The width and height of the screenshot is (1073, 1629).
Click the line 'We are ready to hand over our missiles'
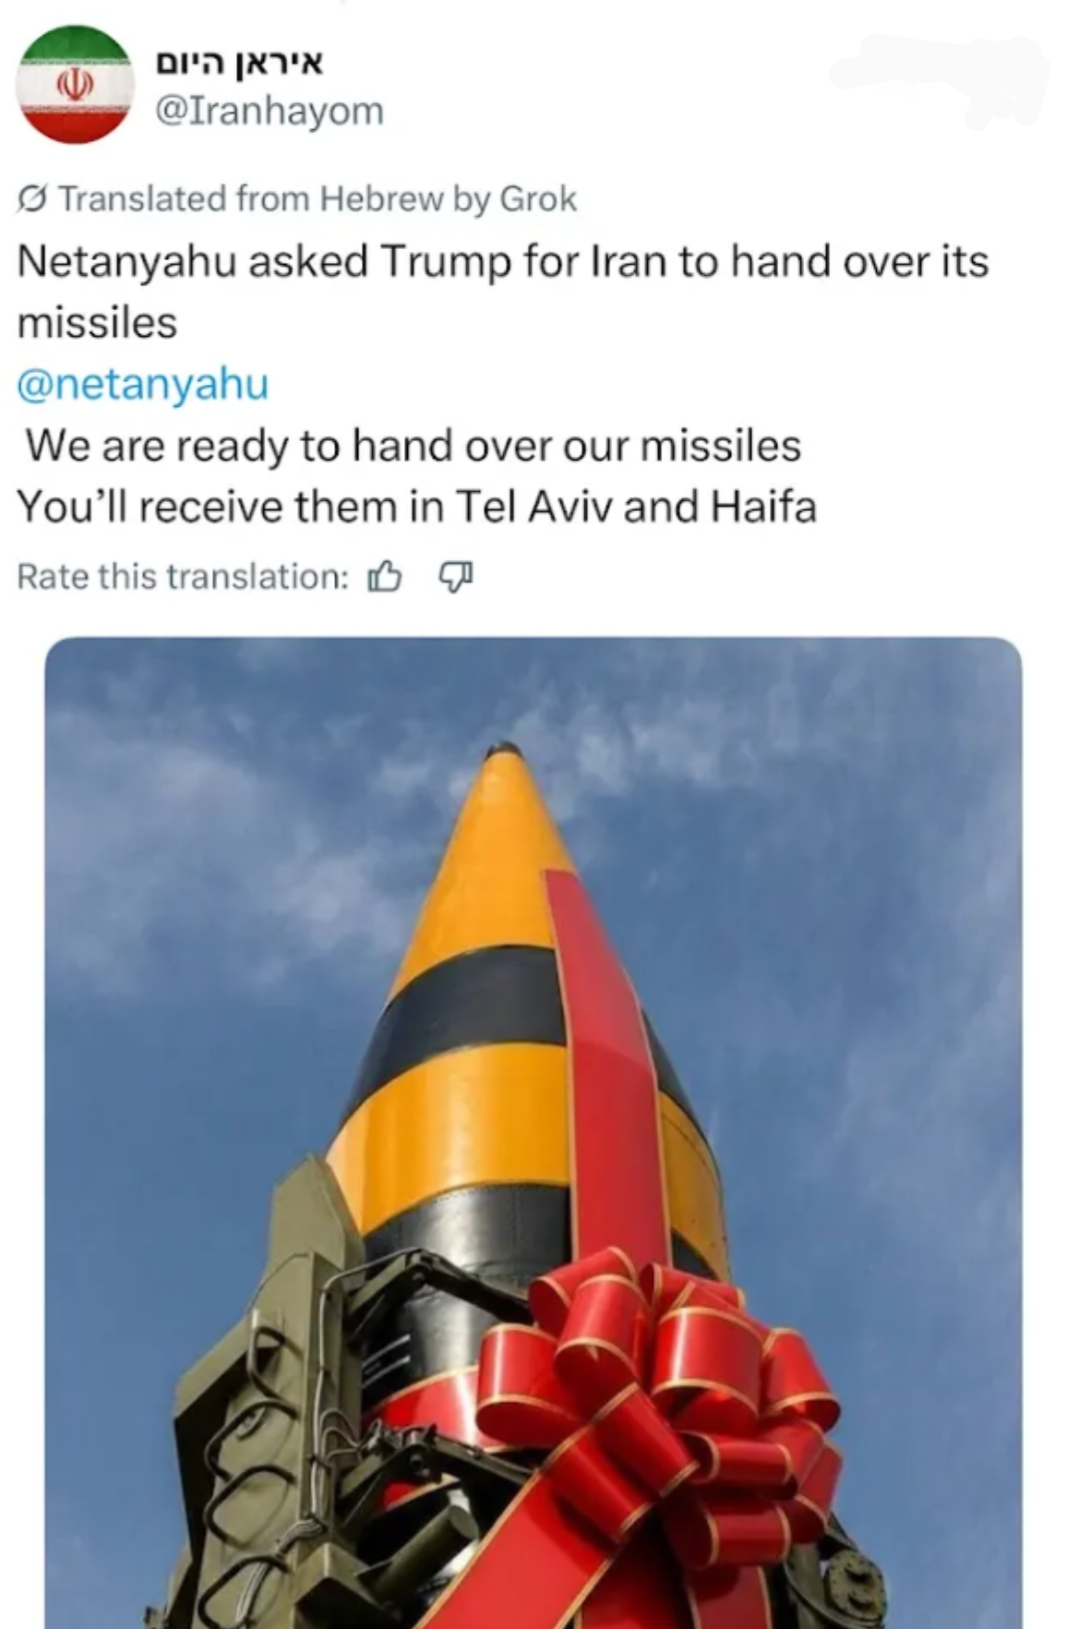pos(413,446)
